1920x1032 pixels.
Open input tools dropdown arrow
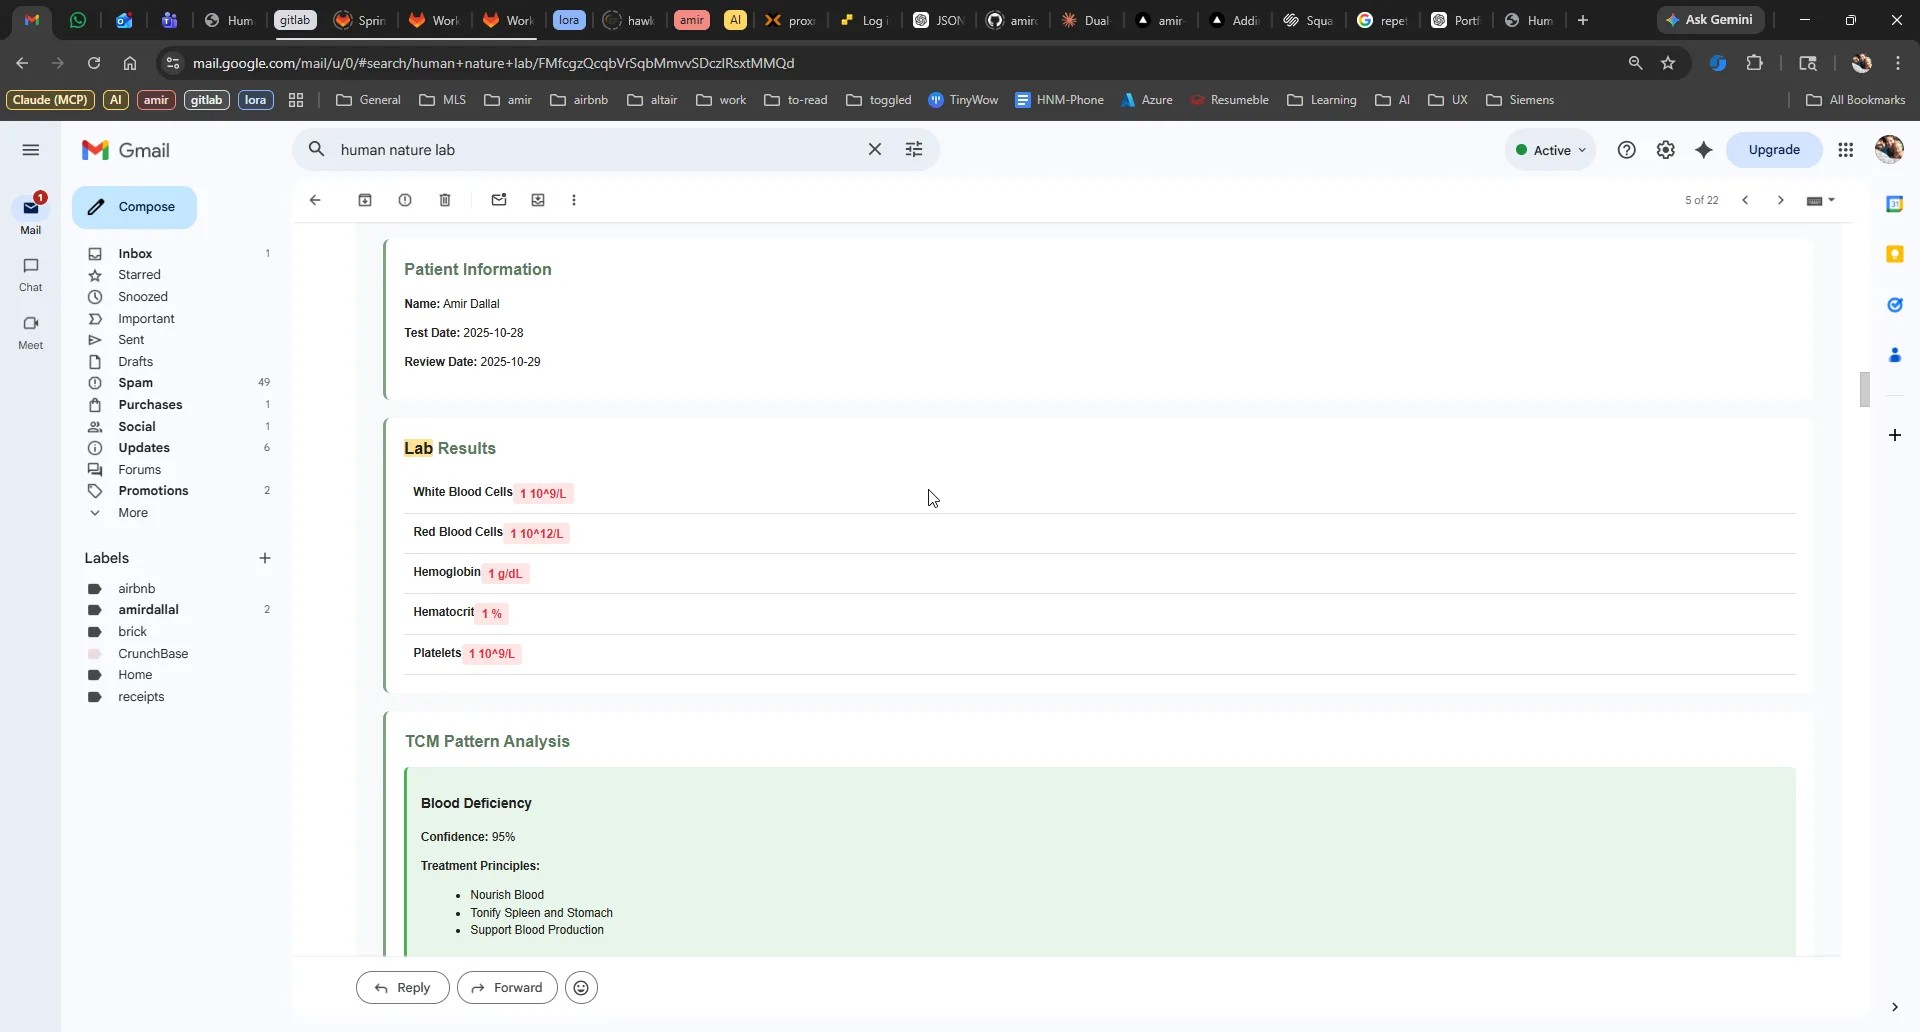tap(1832, 200)
